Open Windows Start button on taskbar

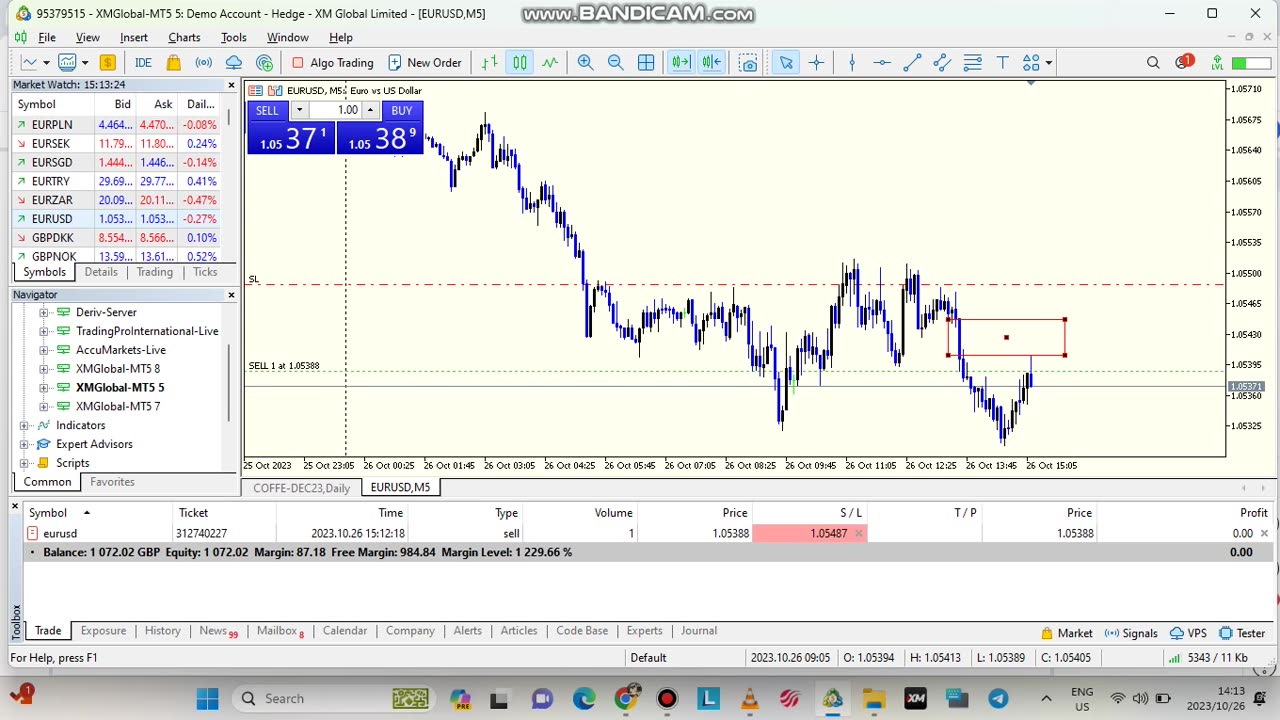click(208, 698)
